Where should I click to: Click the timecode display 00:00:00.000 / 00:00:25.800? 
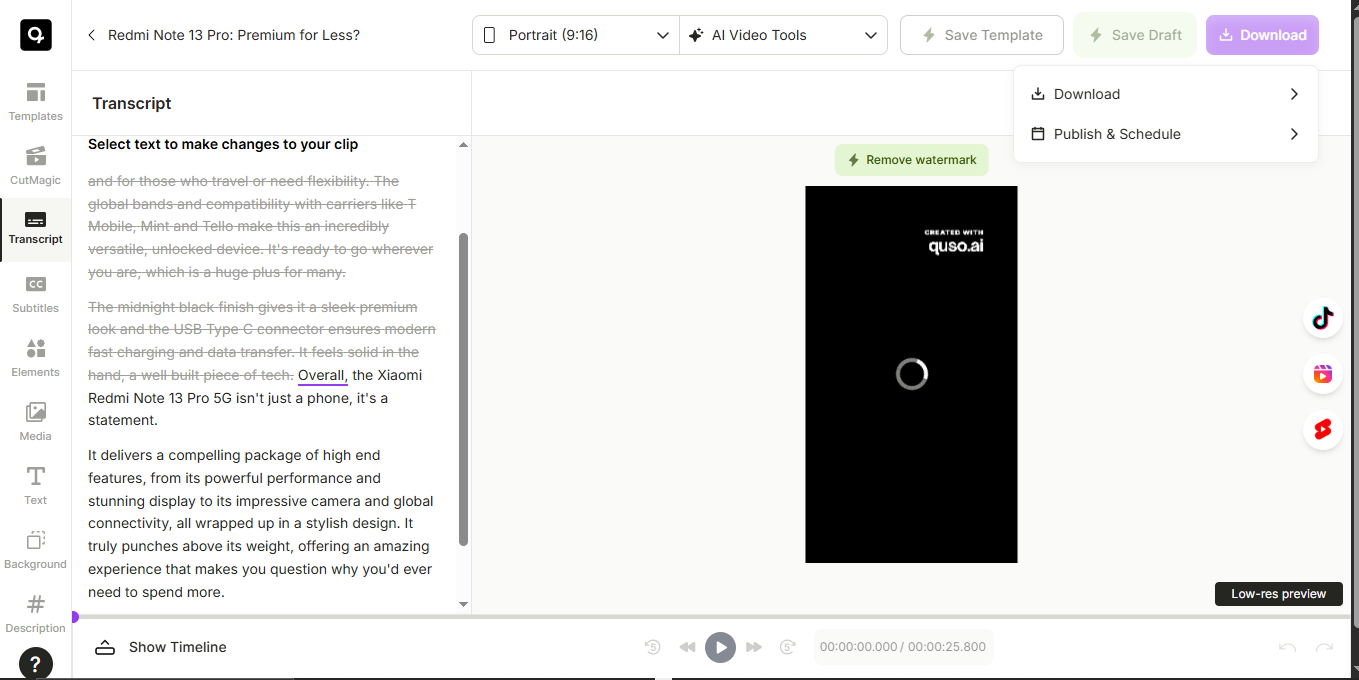[903, 647]
